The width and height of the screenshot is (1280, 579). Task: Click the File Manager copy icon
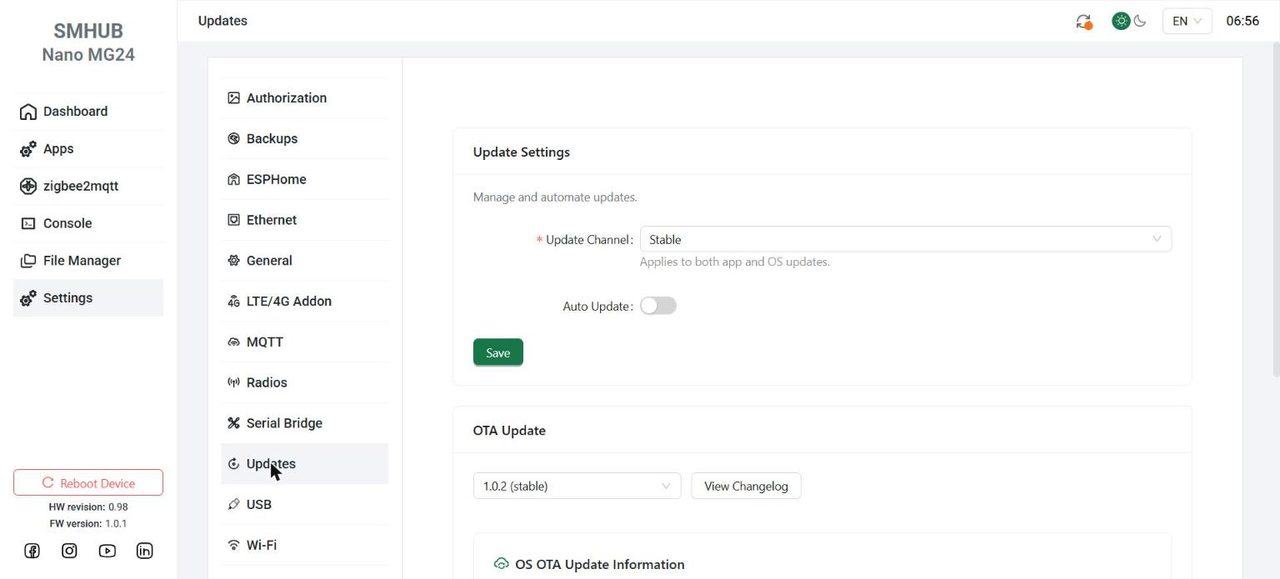click(28, 261)
